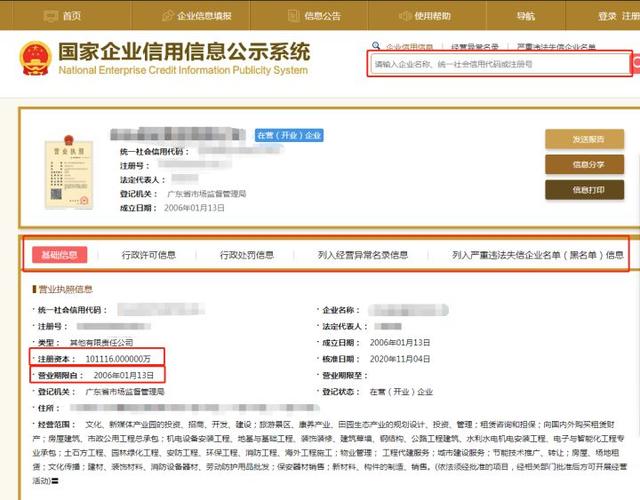Viewport: 640px width, 500px height.
Task: Click the 登录 login link
Action: pyautogui.click(x=607, y=16)
